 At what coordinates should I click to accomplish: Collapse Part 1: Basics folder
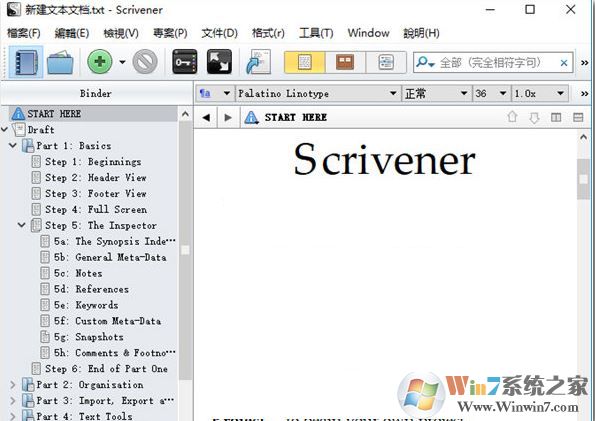13,146
